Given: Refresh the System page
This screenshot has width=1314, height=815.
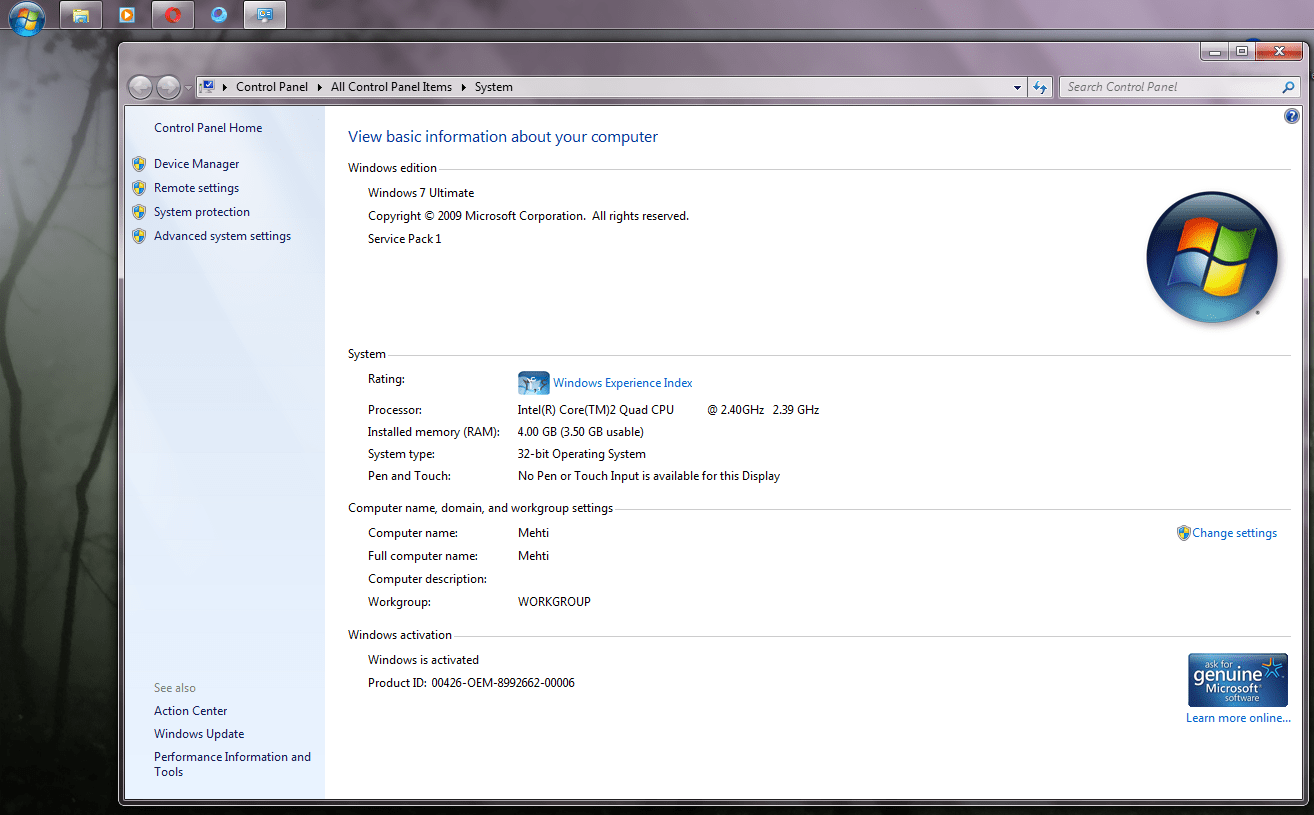Looking at the screenshot, I should (x=1040, y=87).
